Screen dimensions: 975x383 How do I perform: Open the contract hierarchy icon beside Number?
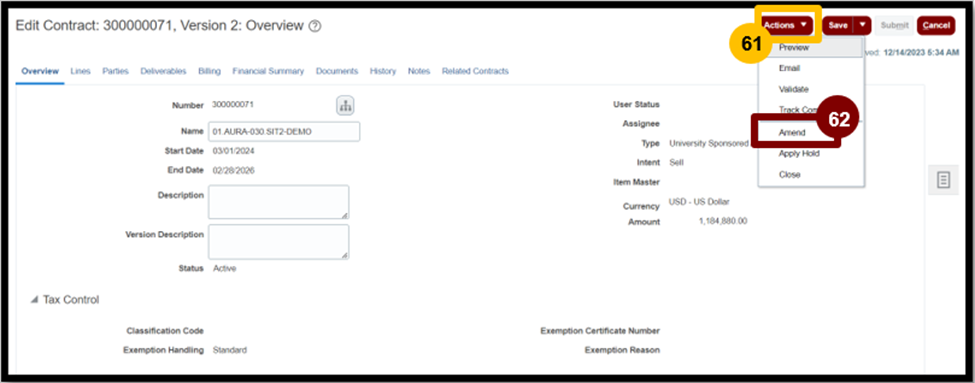(345, 106)
